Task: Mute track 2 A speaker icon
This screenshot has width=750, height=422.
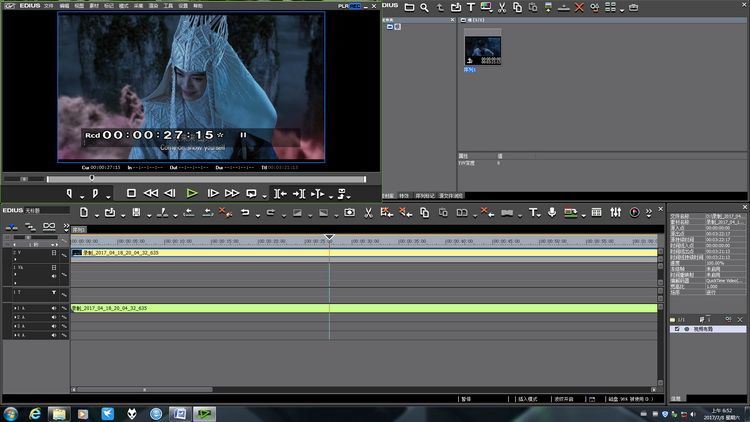Action: click(x=54, y=317)
